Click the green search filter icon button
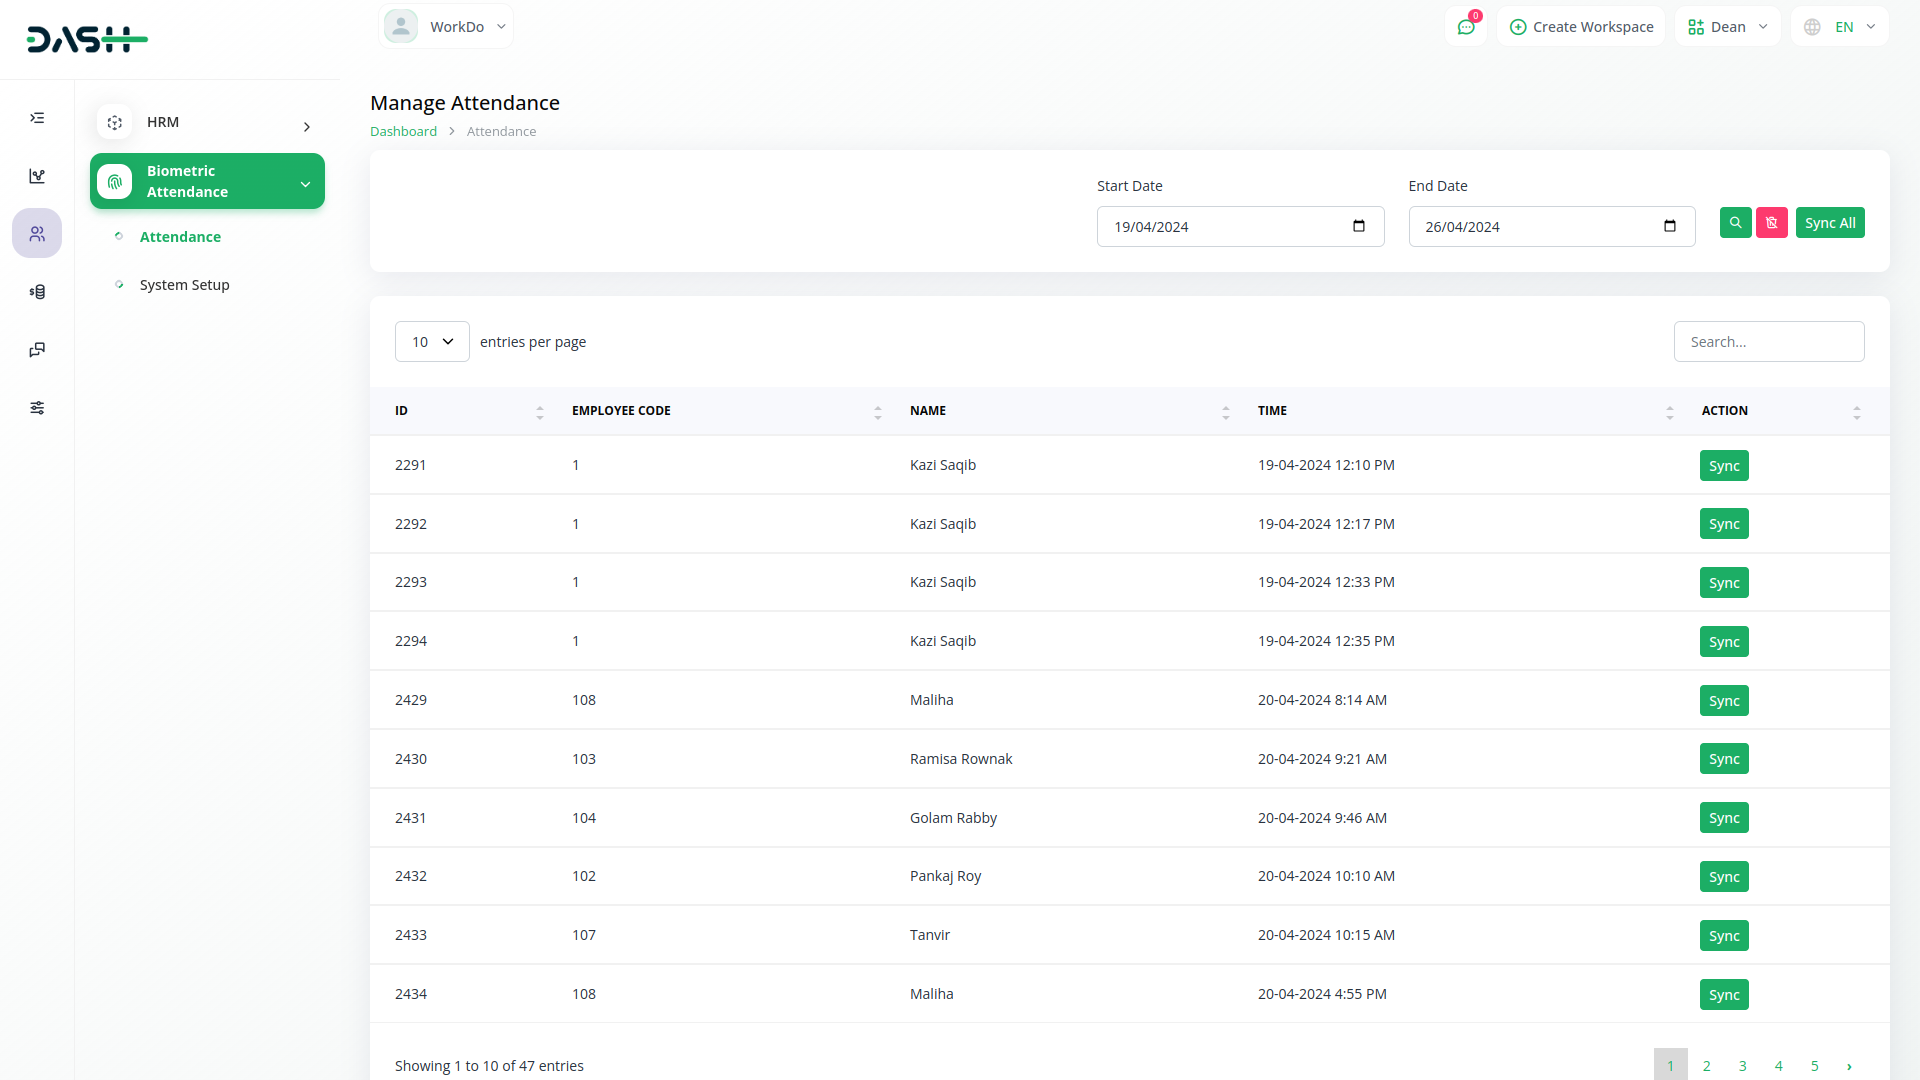Viewport: 1920px width, 1080px height. 1735,223
